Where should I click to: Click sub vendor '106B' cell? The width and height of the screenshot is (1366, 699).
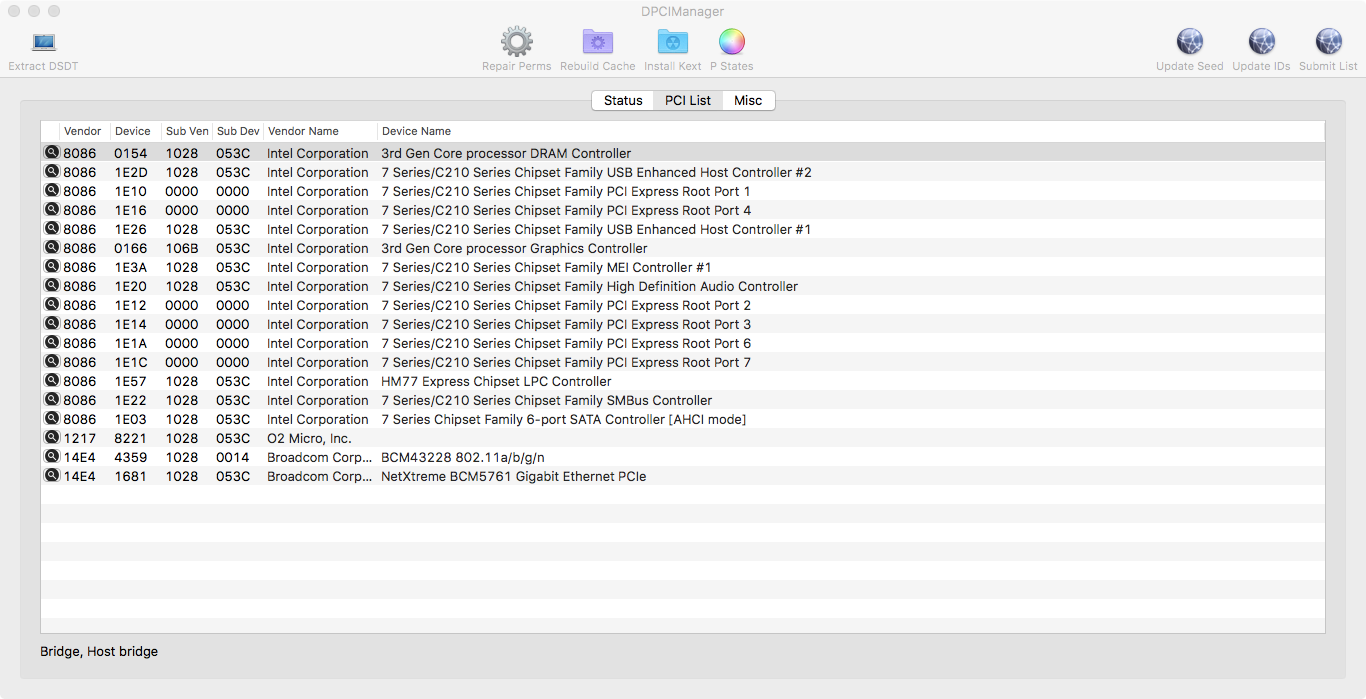click(x=182, y=249)
